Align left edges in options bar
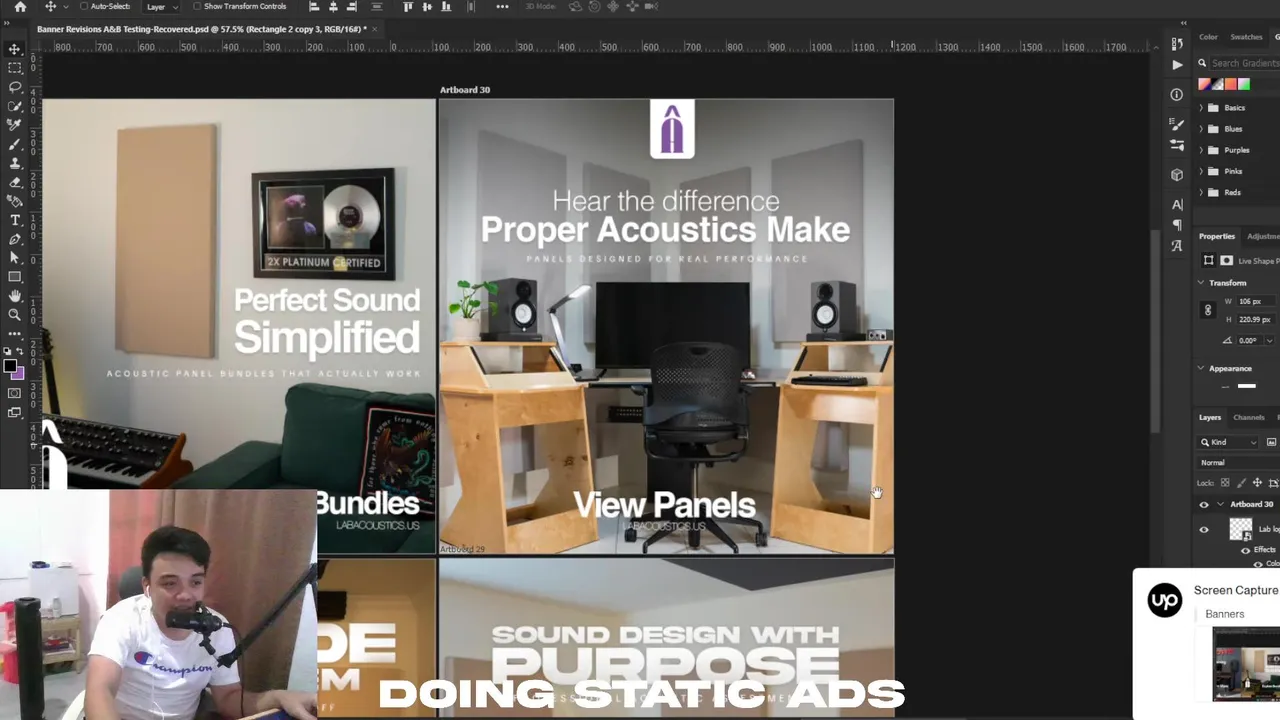 pos(314,7)
